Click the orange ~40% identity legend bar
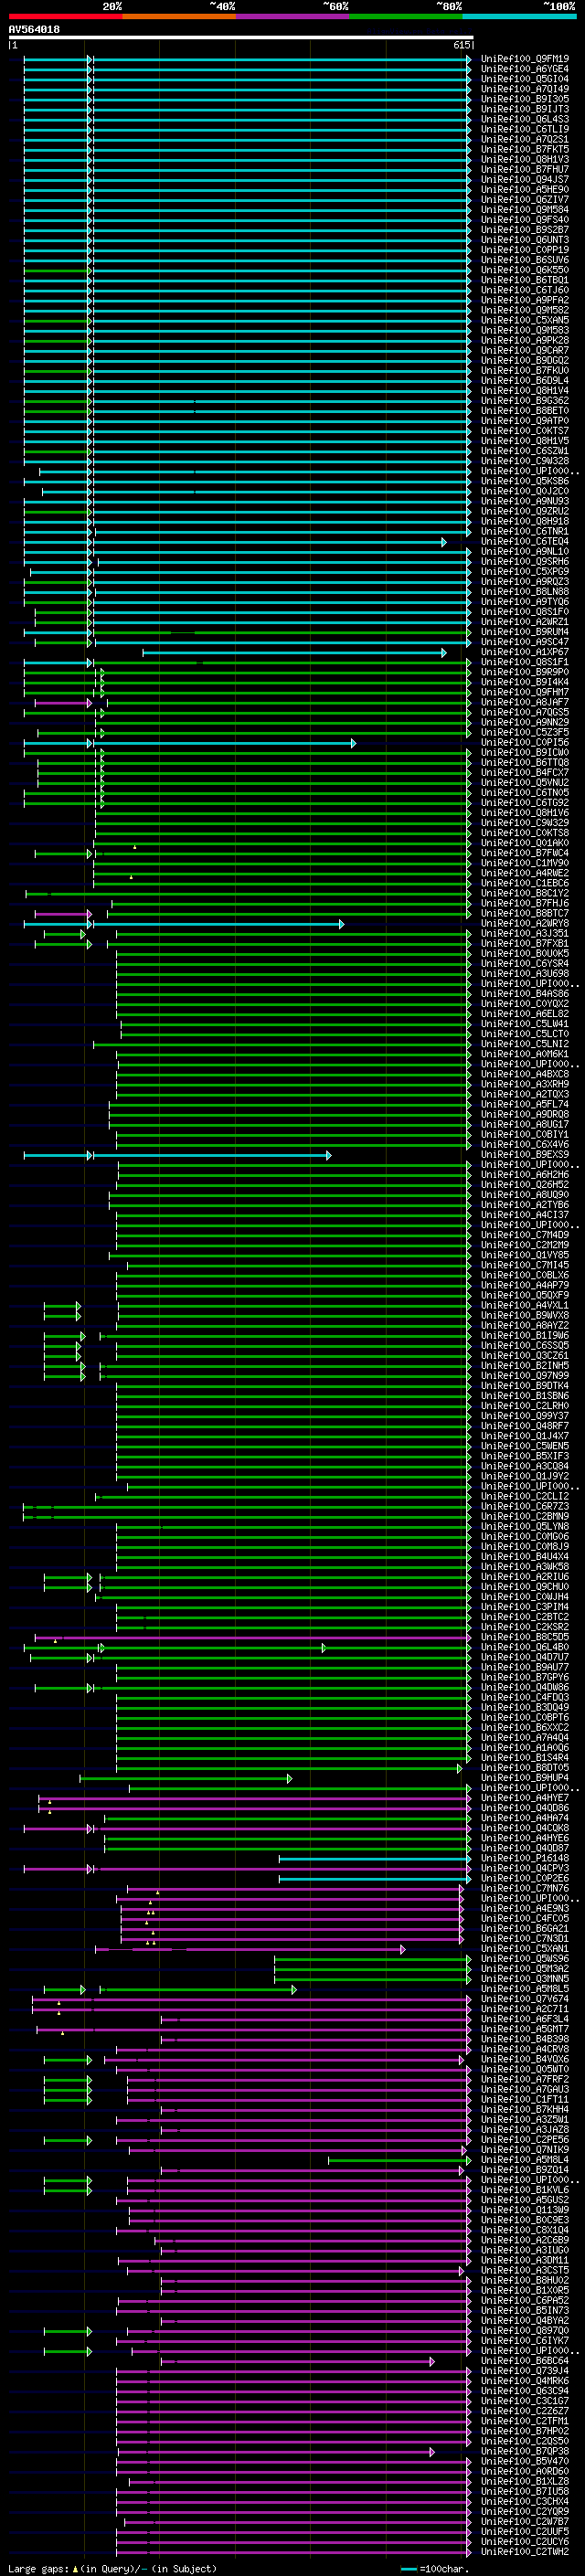 pyautogui.click(x=179, y=16)
